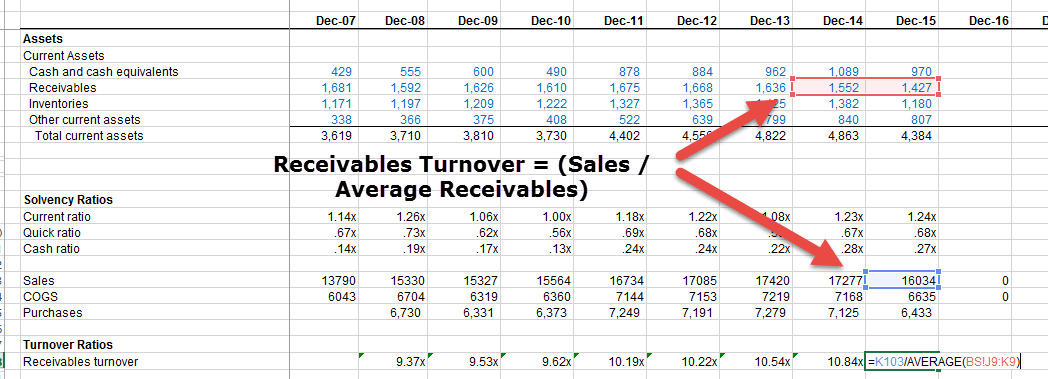This screenshot has width=1048, height=379.
Task: Select Dec-15 total current assets 4,384
Action: pyautogui.click(x=902, y=136)
